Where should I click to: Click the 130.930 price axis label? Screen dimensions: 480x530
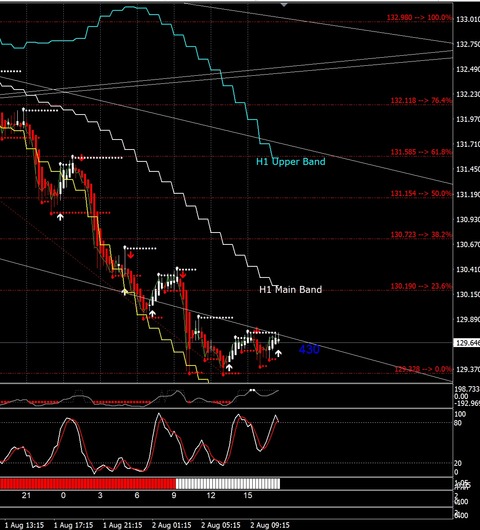click(x=468, y=219)
